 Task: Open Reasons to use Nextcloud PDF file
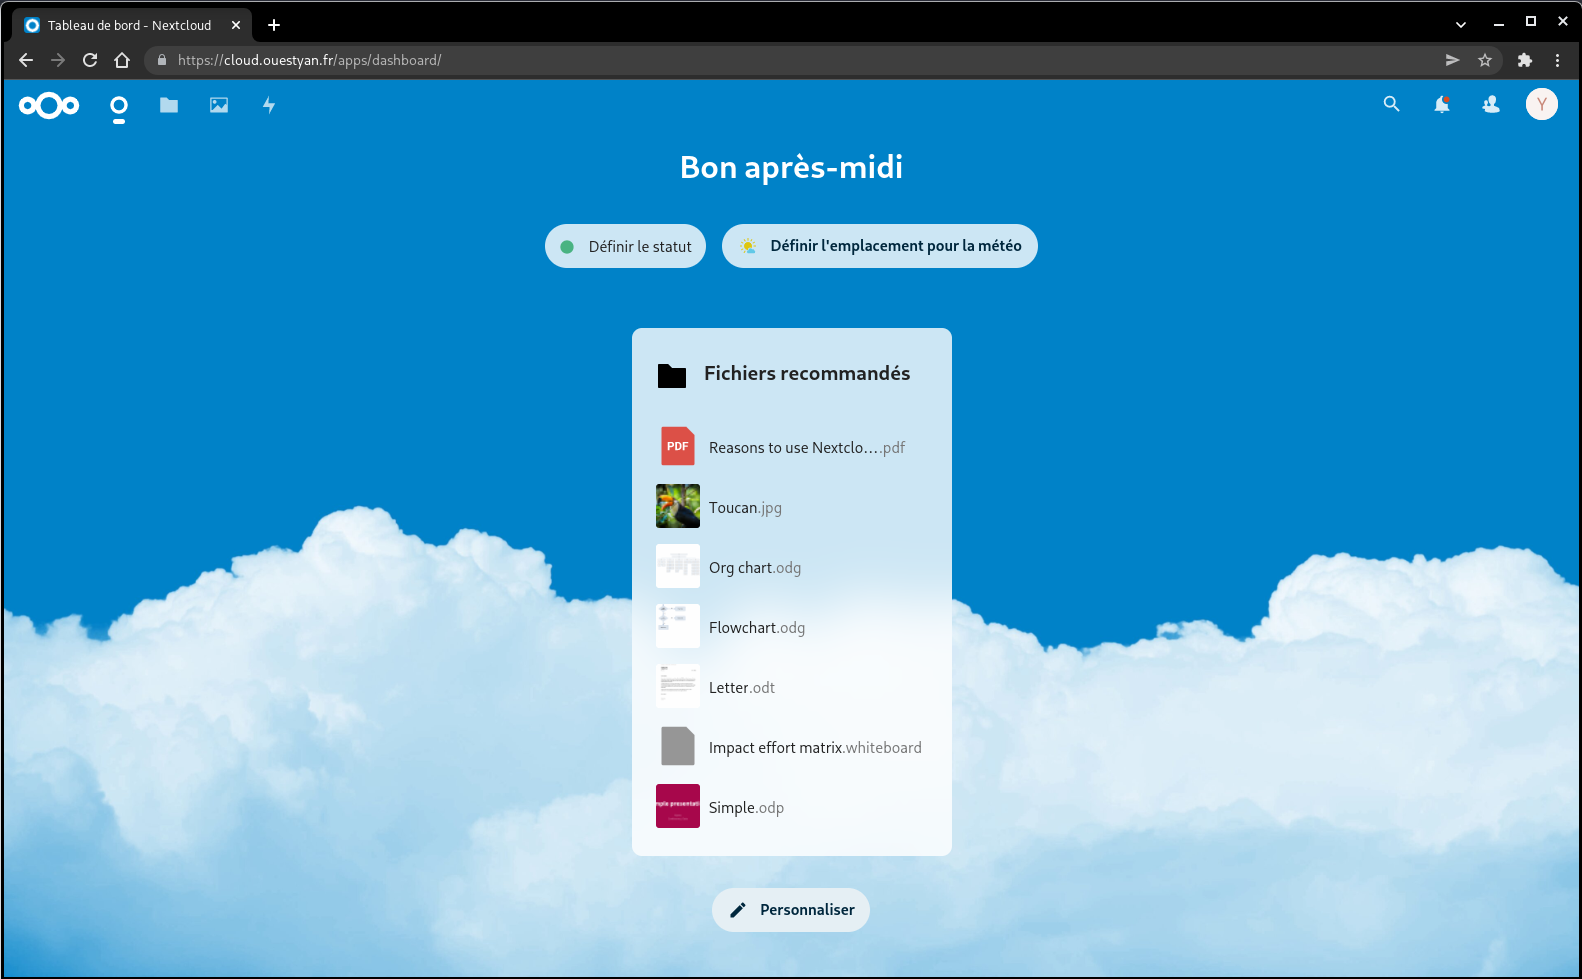806,448
